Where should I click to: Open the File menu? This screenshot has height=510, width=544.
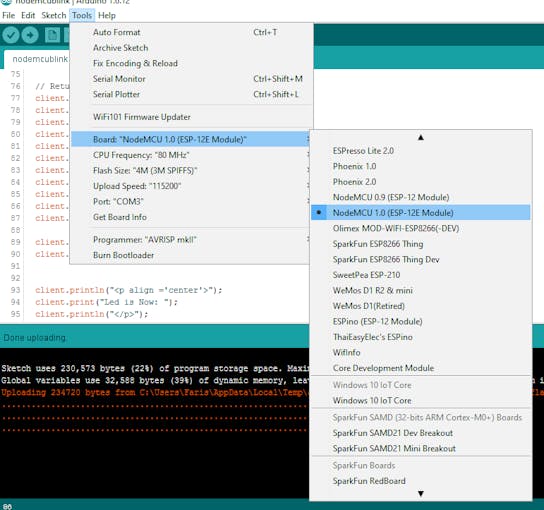click(x=8, y=15)
